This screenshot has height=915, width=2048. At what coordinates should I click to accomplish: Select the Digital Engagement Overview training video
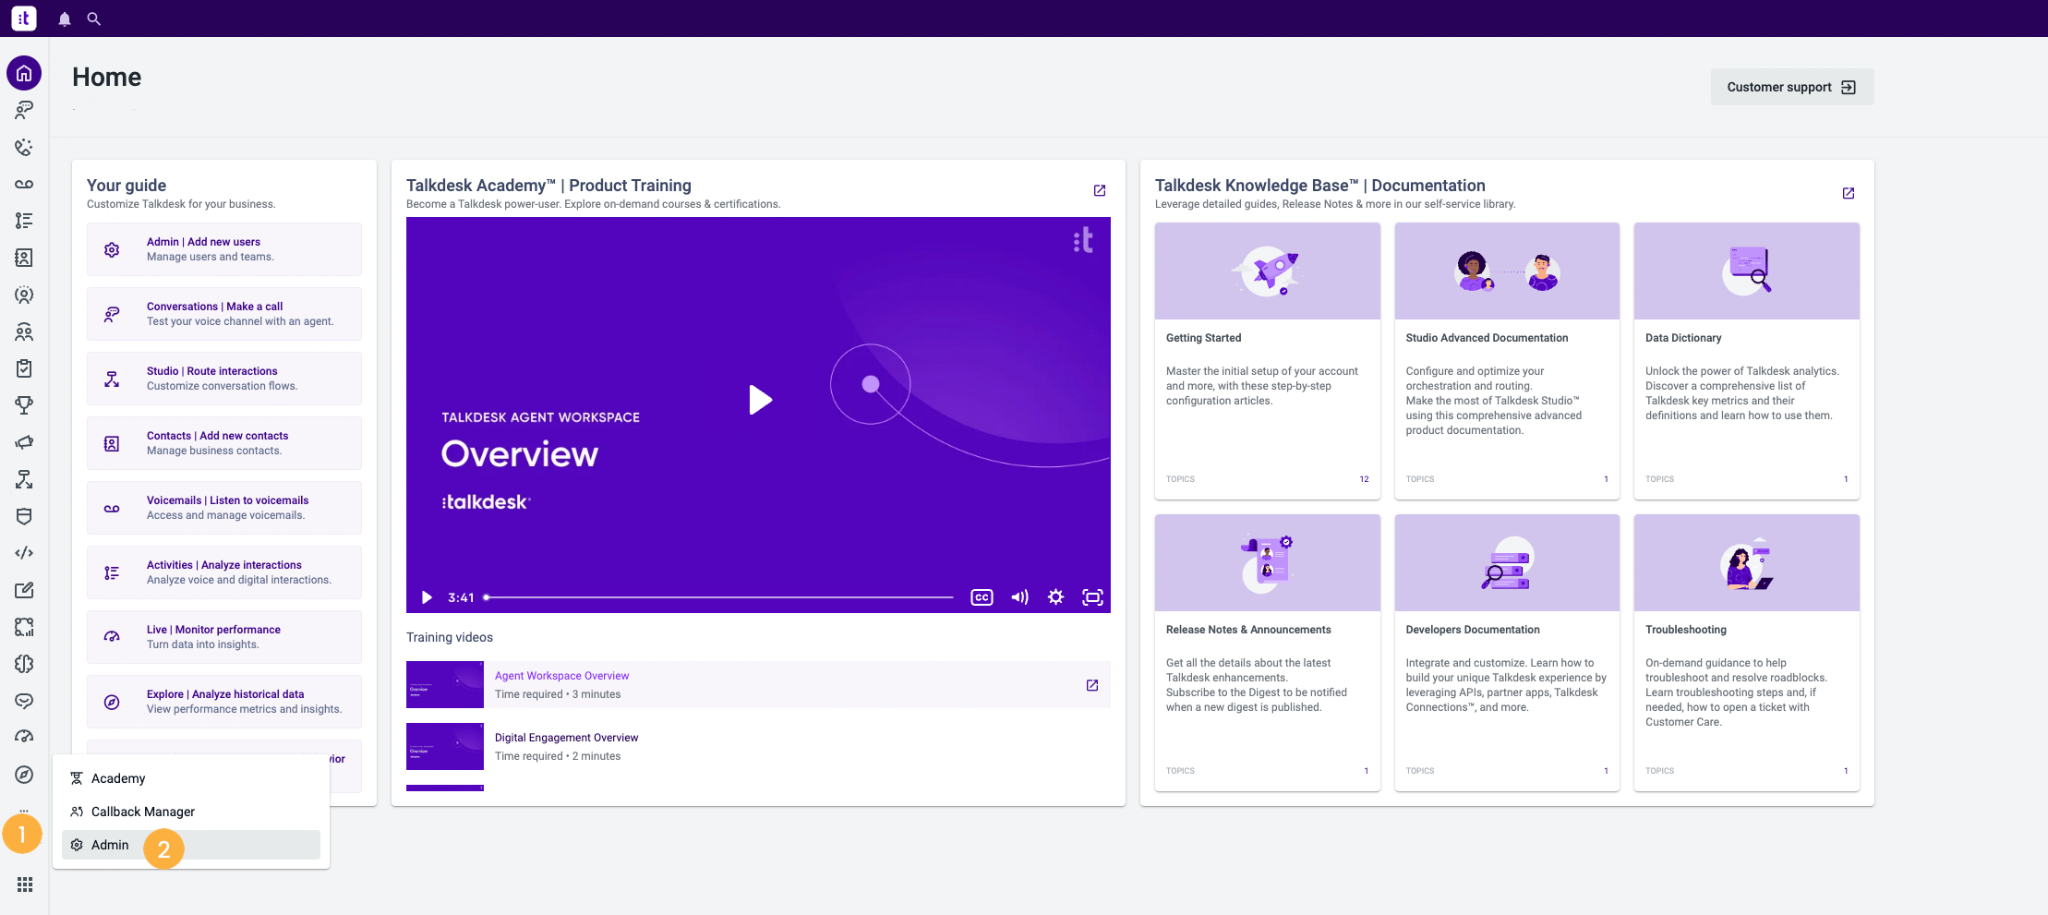(x=758, y=747)
